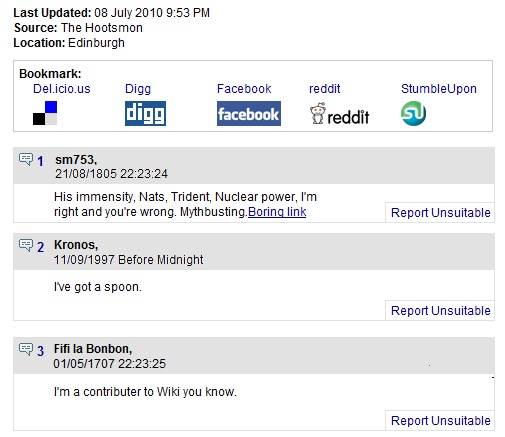Click the facebook logo banner icon
Viewport: 505px width, 437px height.
pos(249,114)
